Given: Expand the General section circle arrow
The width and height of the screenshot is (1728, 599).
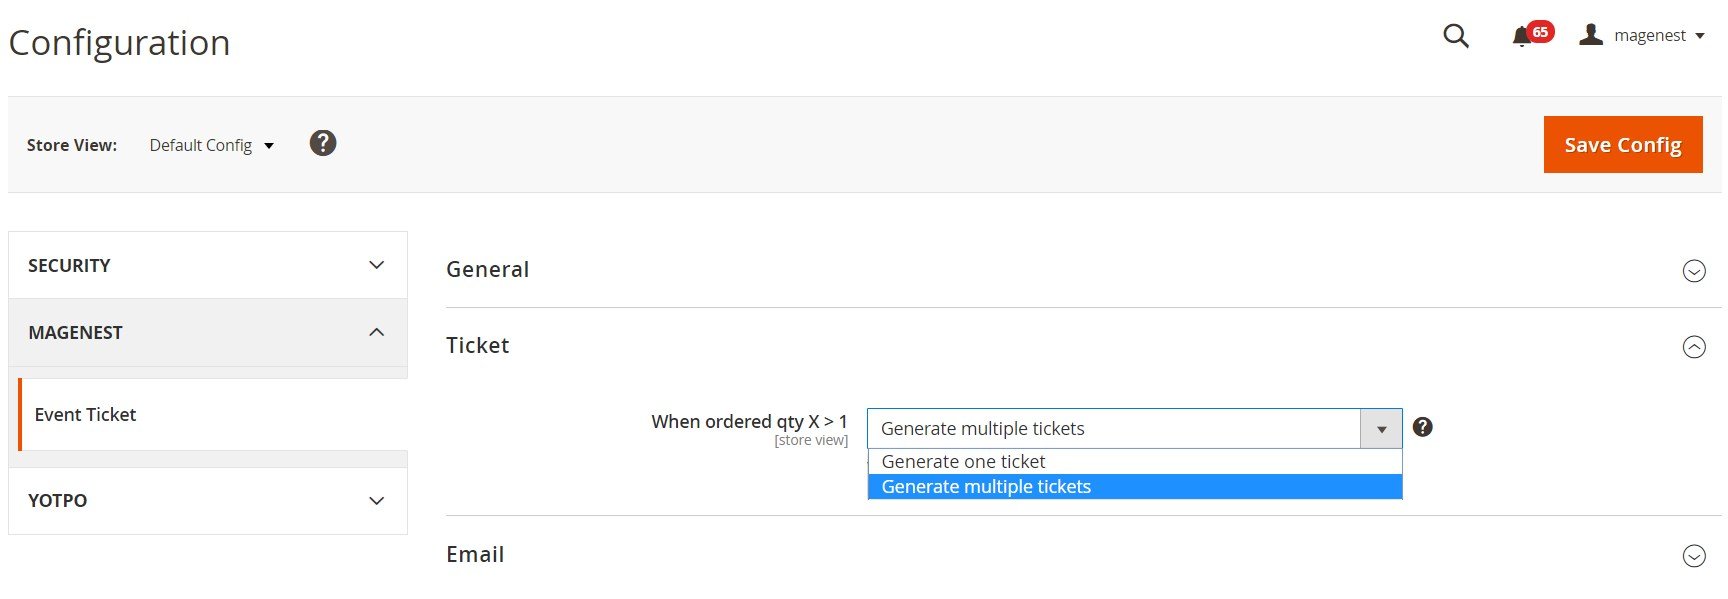Looking at the screenshot, I should click(1694, 271).
